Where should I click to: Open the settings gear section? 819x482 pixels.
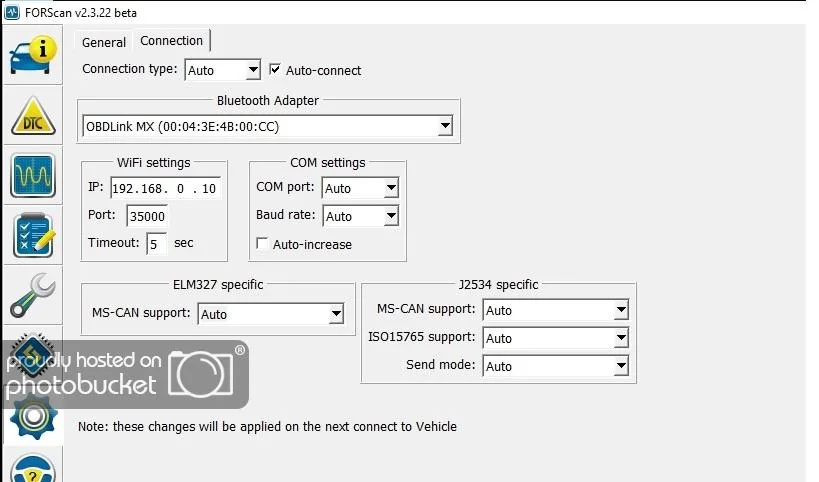click(33, 416)
